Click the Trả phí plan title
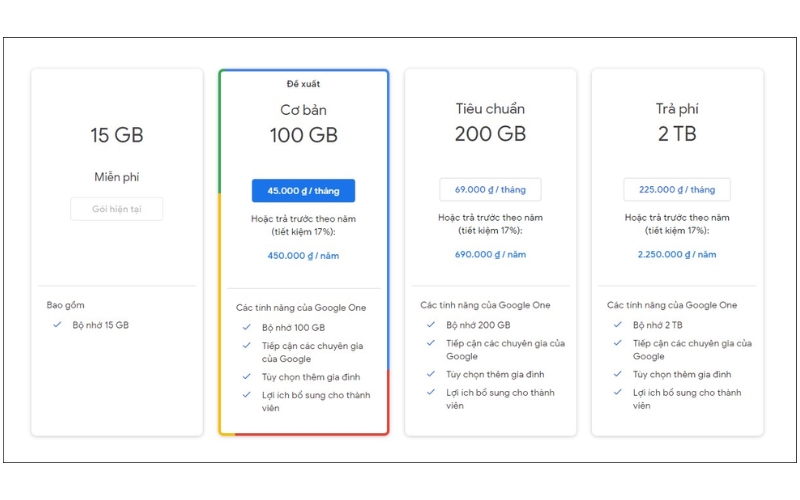 [677, 109]
